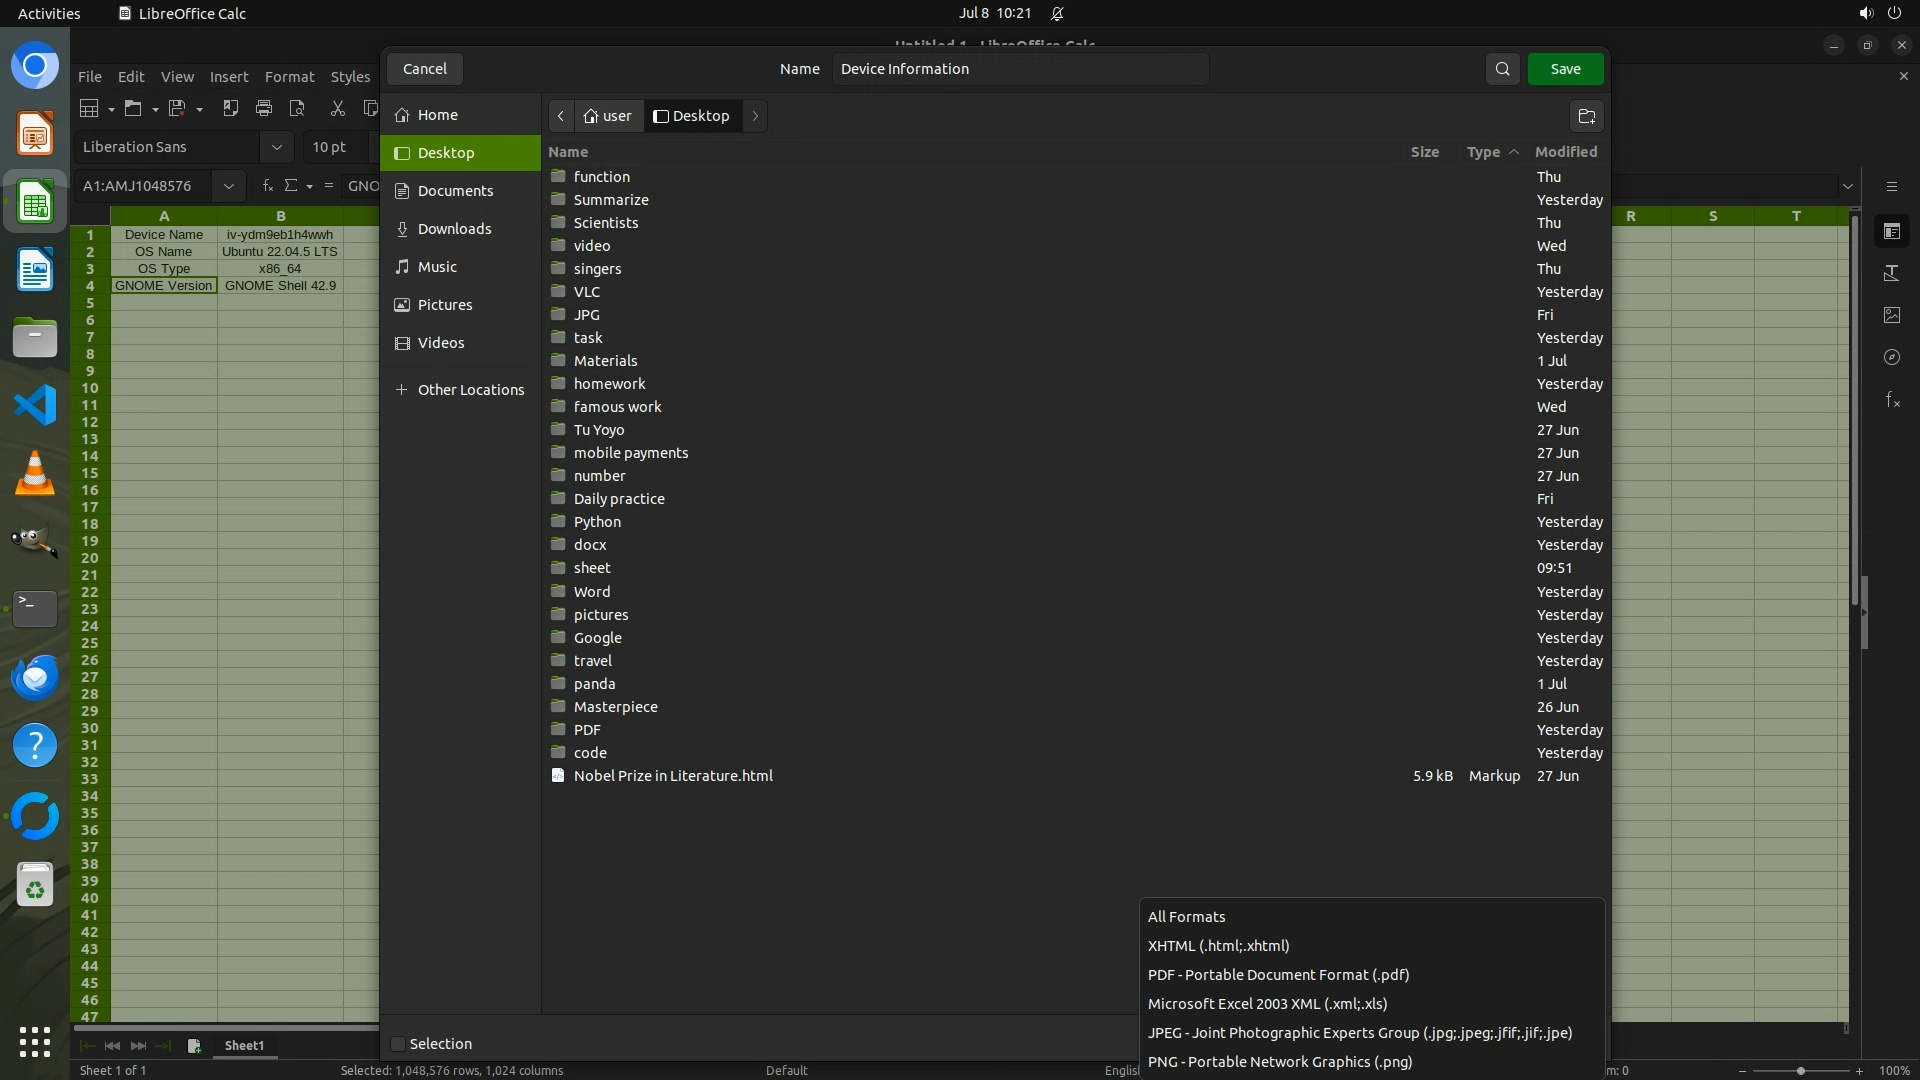The width and height of the screenshot is (1920, 1080).
Task: Open the Sidebar Gallery panel icon
Action: tap(1892, 315)
